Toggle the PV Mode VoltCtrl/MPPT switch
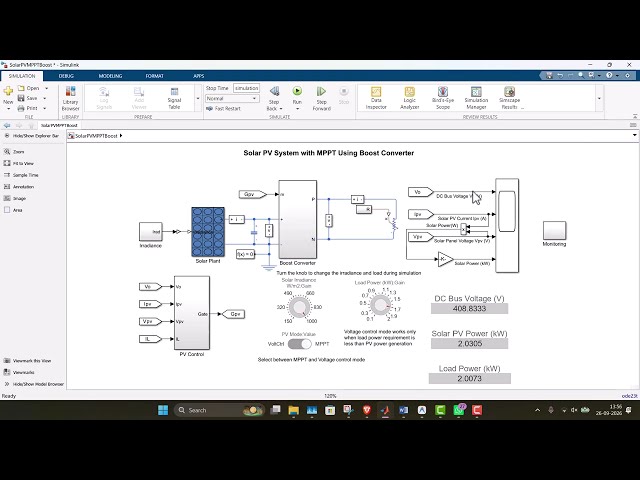This screenshot has width=640, height=480. click(x=300, y=344)
